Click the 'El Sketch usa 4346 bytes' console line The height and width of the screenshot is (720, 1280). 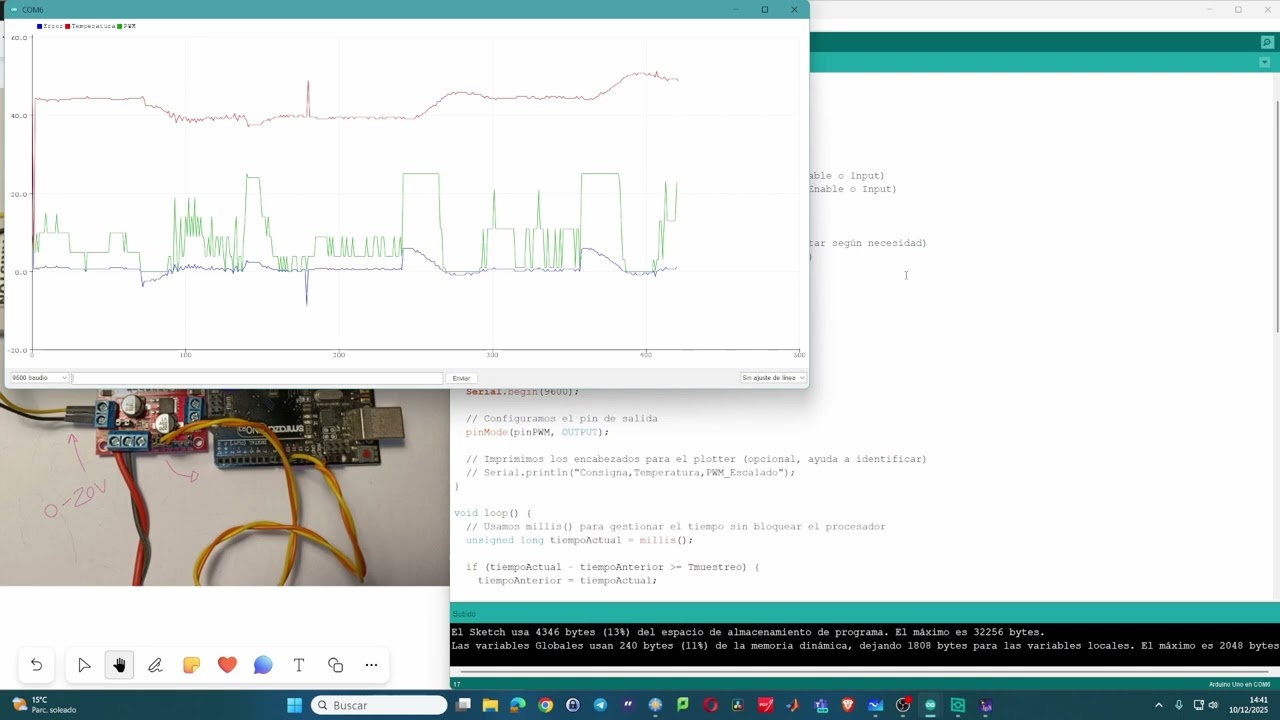(748, 632)
